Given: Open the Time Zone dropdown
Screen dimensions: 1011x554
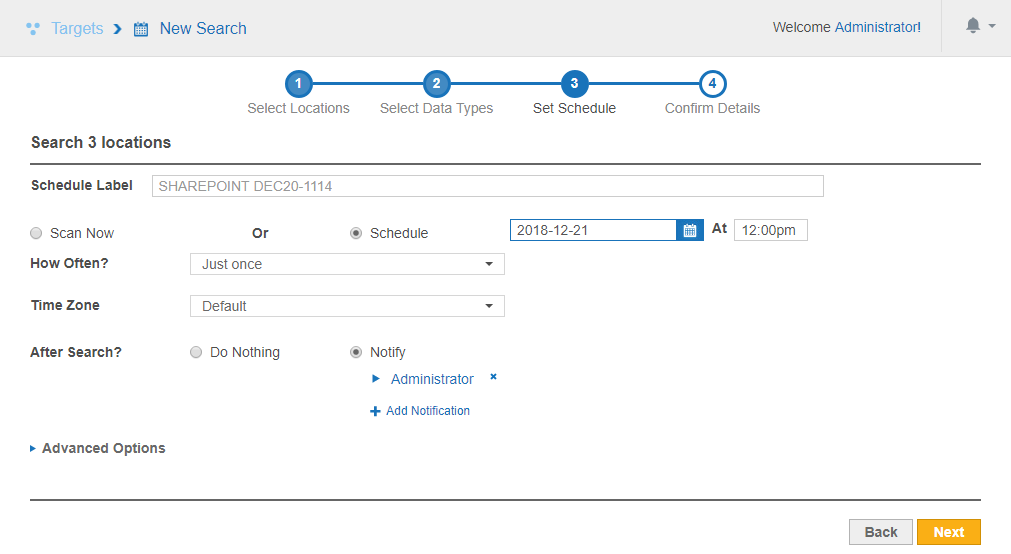Looking at the screenshot, I should point(347,306).
